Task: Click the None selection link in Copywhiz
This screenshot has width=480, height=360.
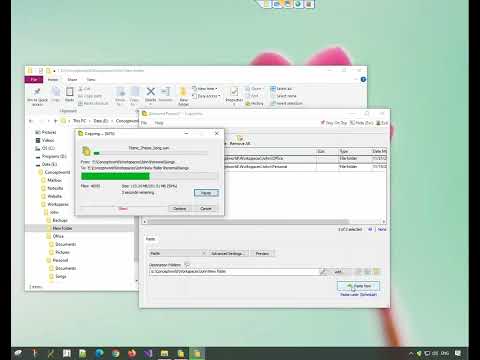Action: pos(382,229)
